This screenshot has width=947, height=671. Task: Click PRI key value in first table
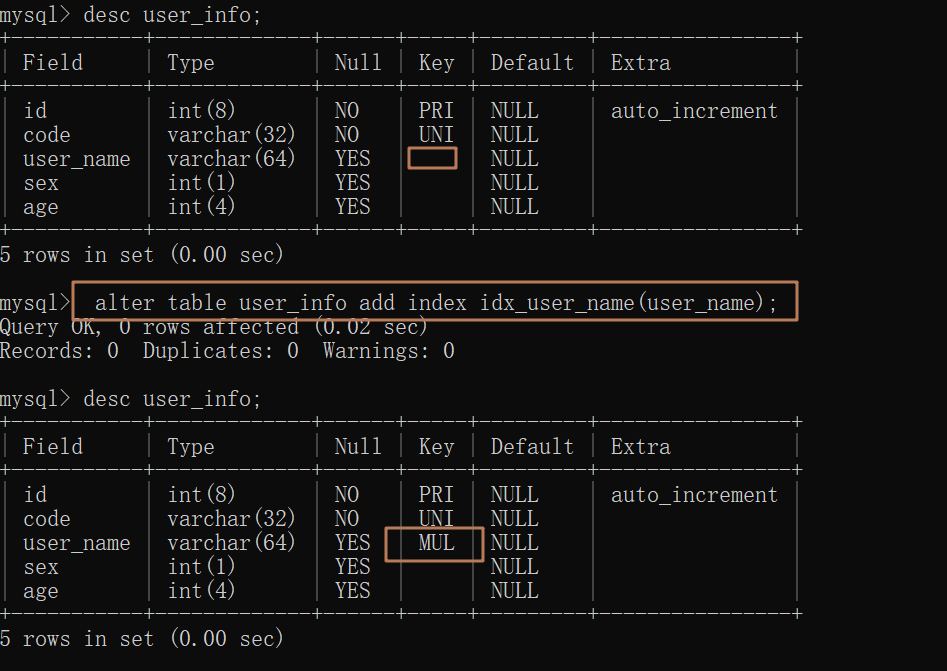click(x=436, y=111)
